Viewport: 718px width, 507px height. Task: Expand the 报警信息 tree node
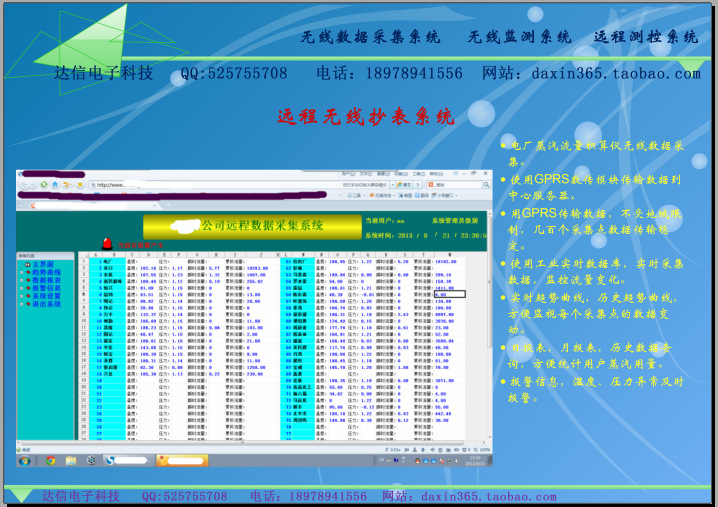pos(22,288)
